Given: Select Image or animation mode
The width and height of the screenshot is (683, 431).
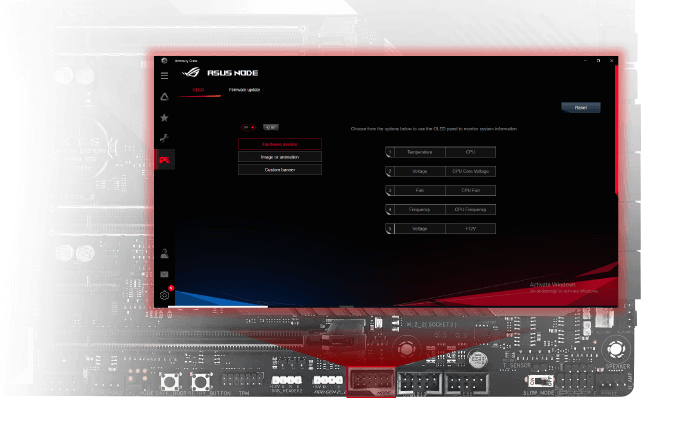Looking at the screenshot, I should (x=280, y=157).
